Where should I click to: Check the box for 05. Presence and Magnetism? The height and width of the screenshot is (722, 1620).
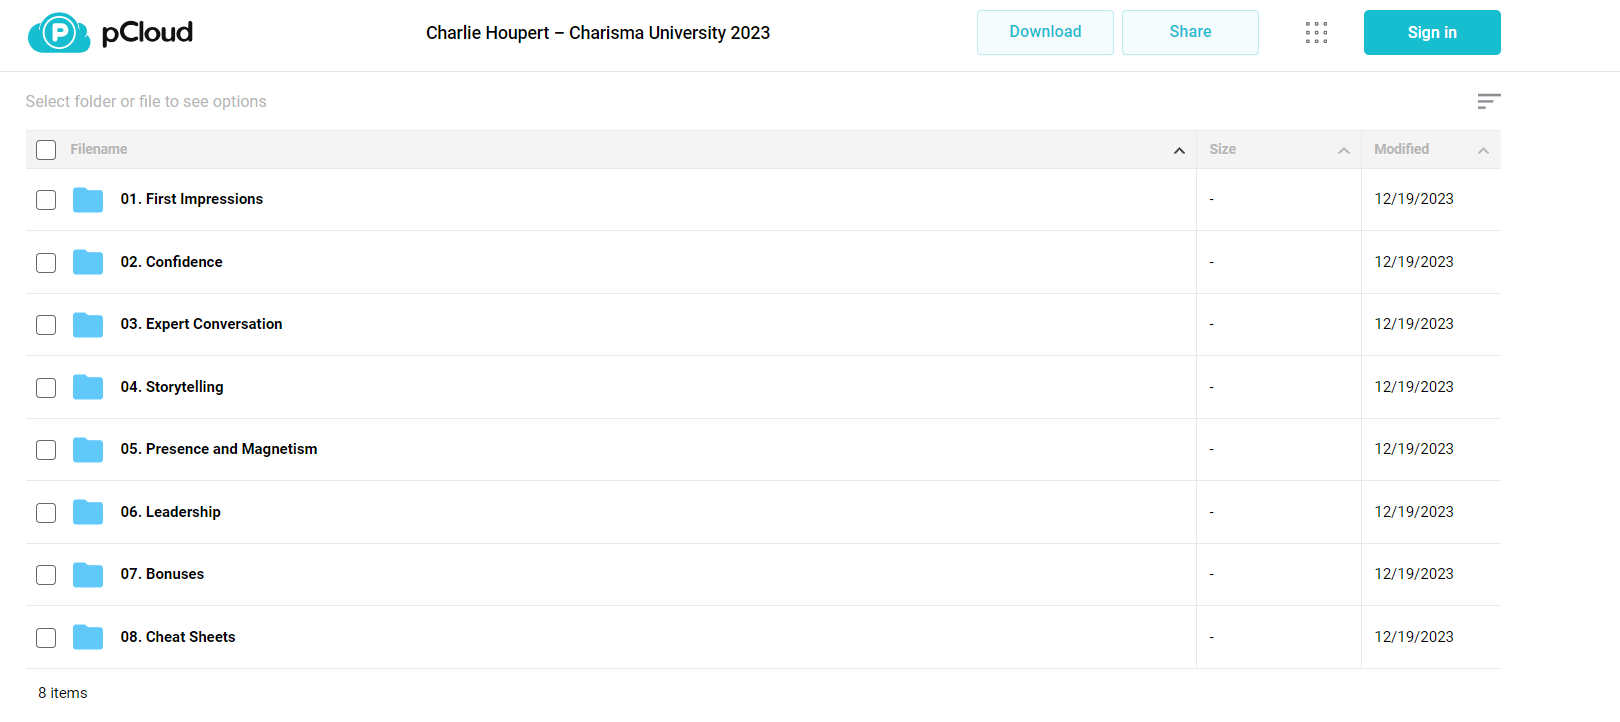[x=46, y=450]
